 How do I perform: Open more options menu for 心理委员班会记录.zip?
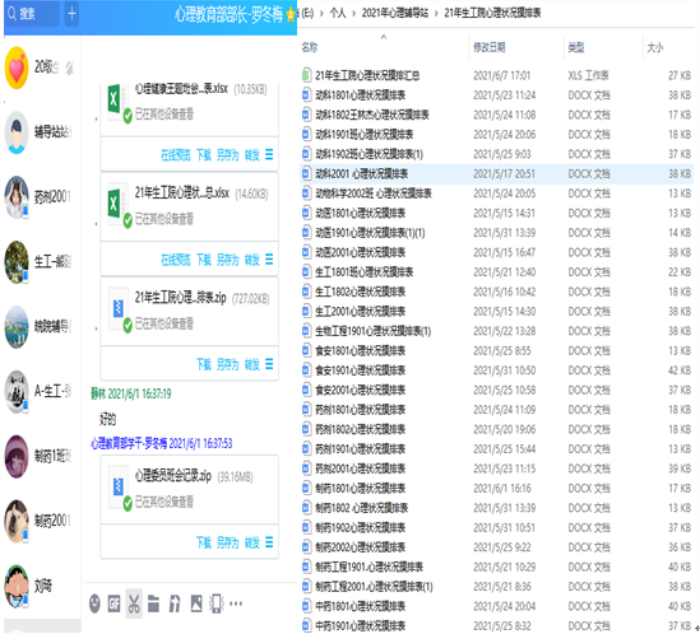click(269, 541)
